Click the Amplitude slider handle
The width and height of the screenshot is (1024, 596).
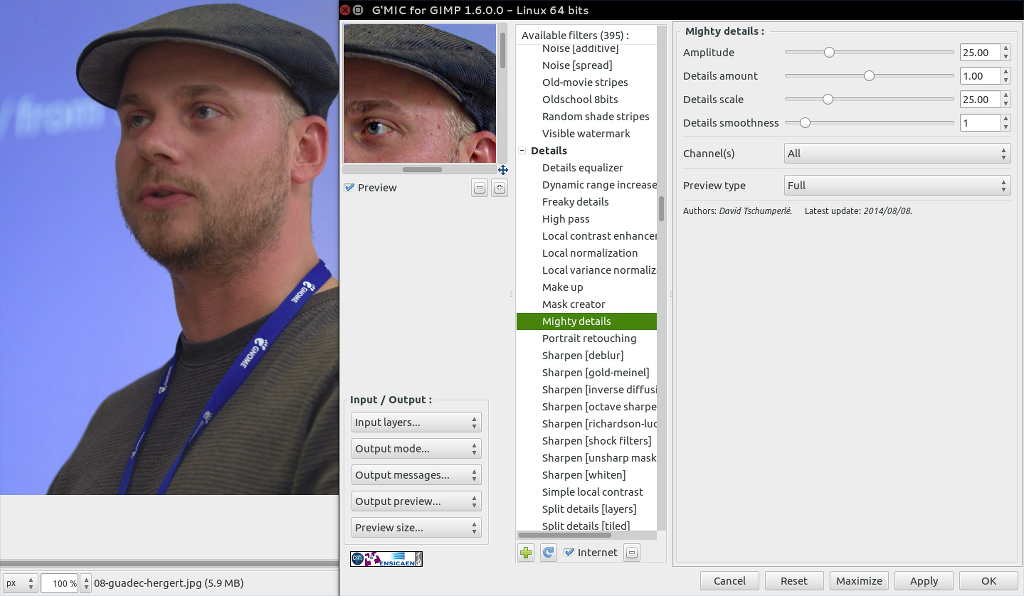[829, 52]
